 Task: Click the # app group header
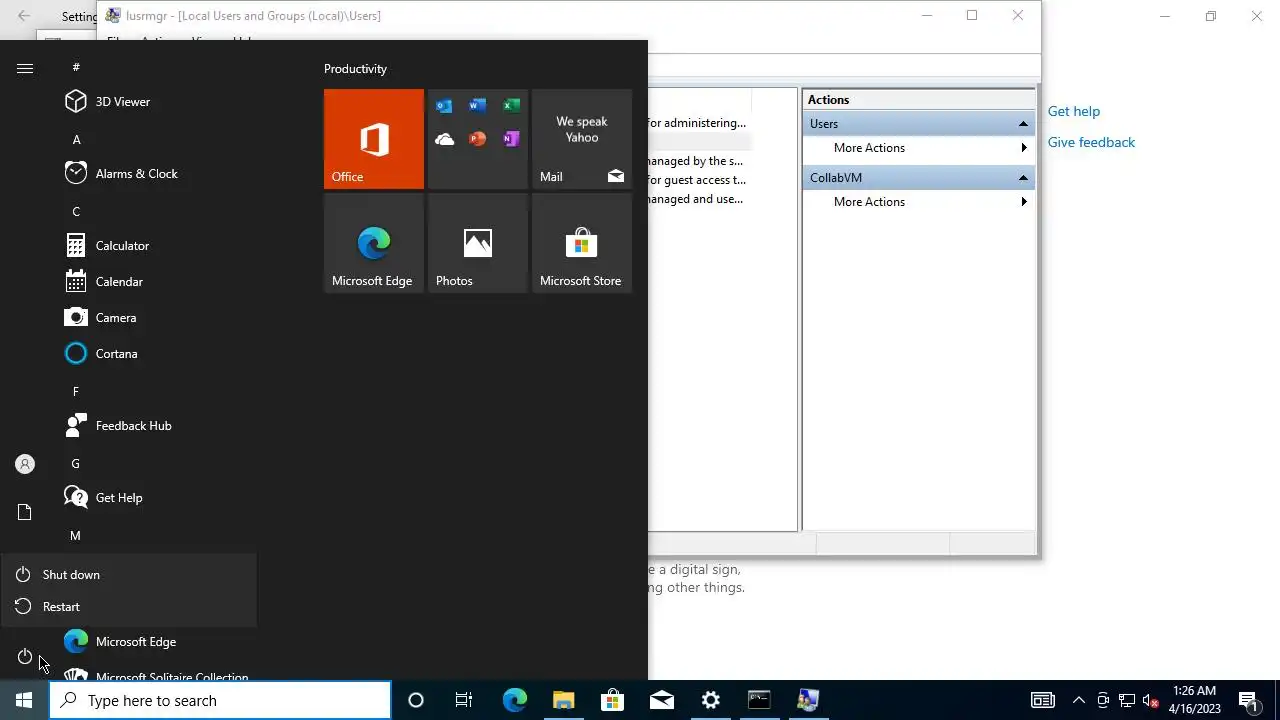(76, 67)
